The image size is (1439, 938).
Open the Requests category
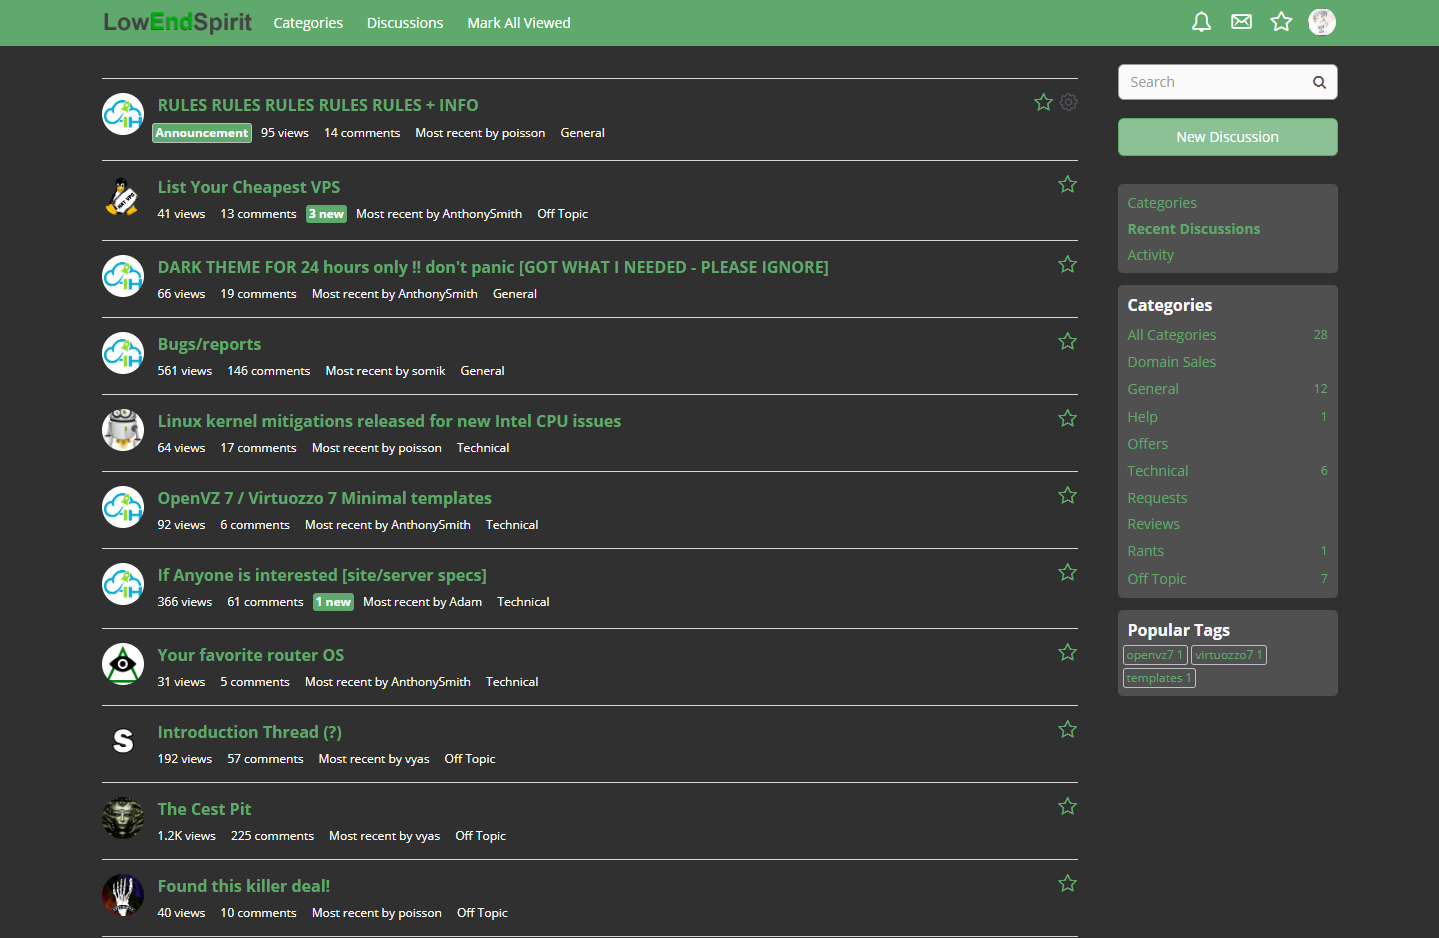(x=1157, y=498)
